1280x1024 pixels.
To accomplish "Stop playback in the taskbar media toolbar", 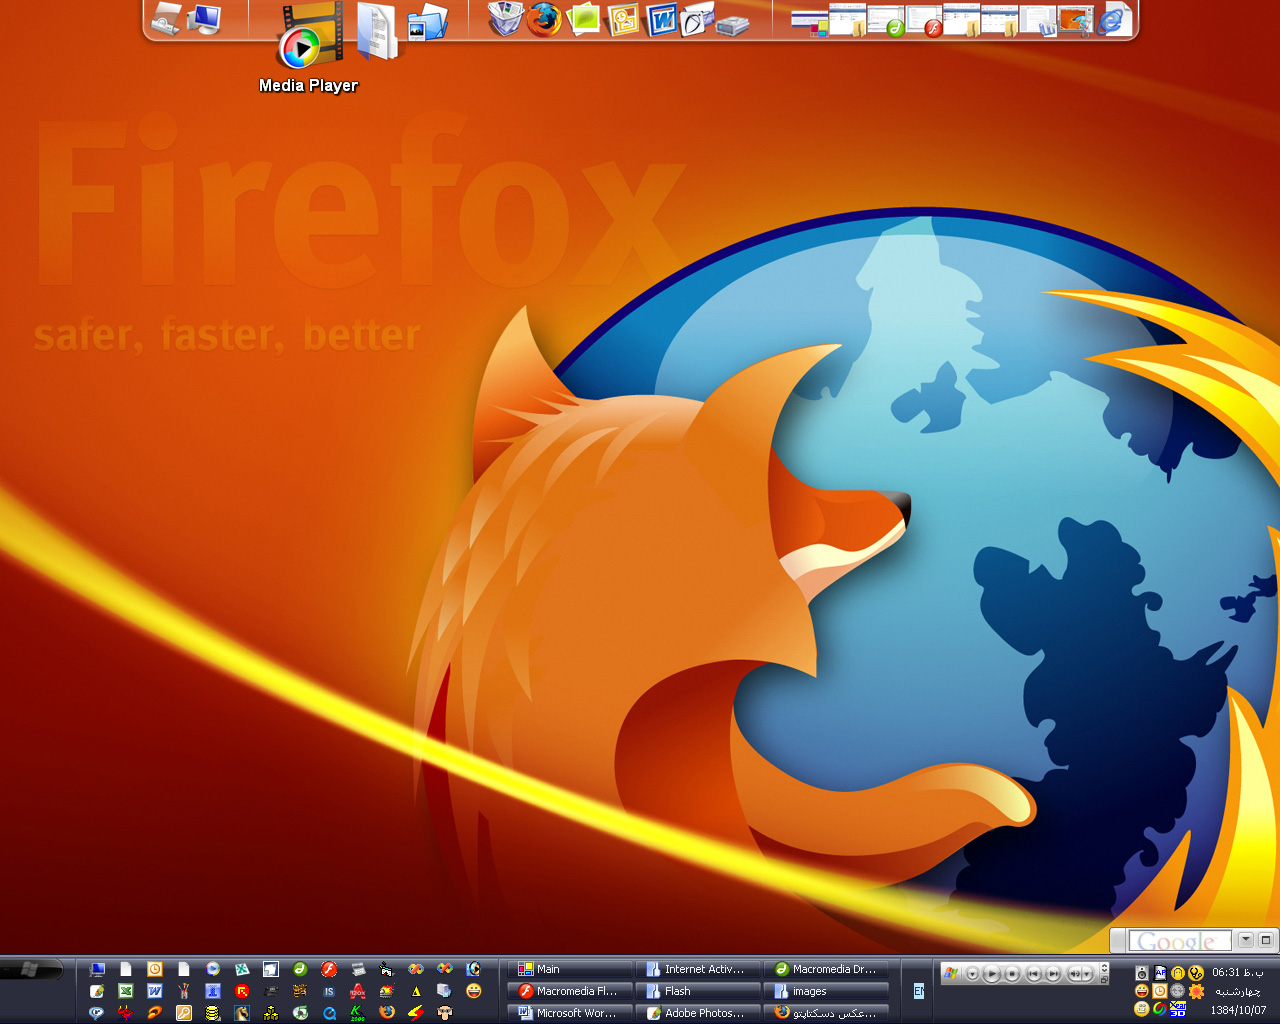I will coord(1012,973).
